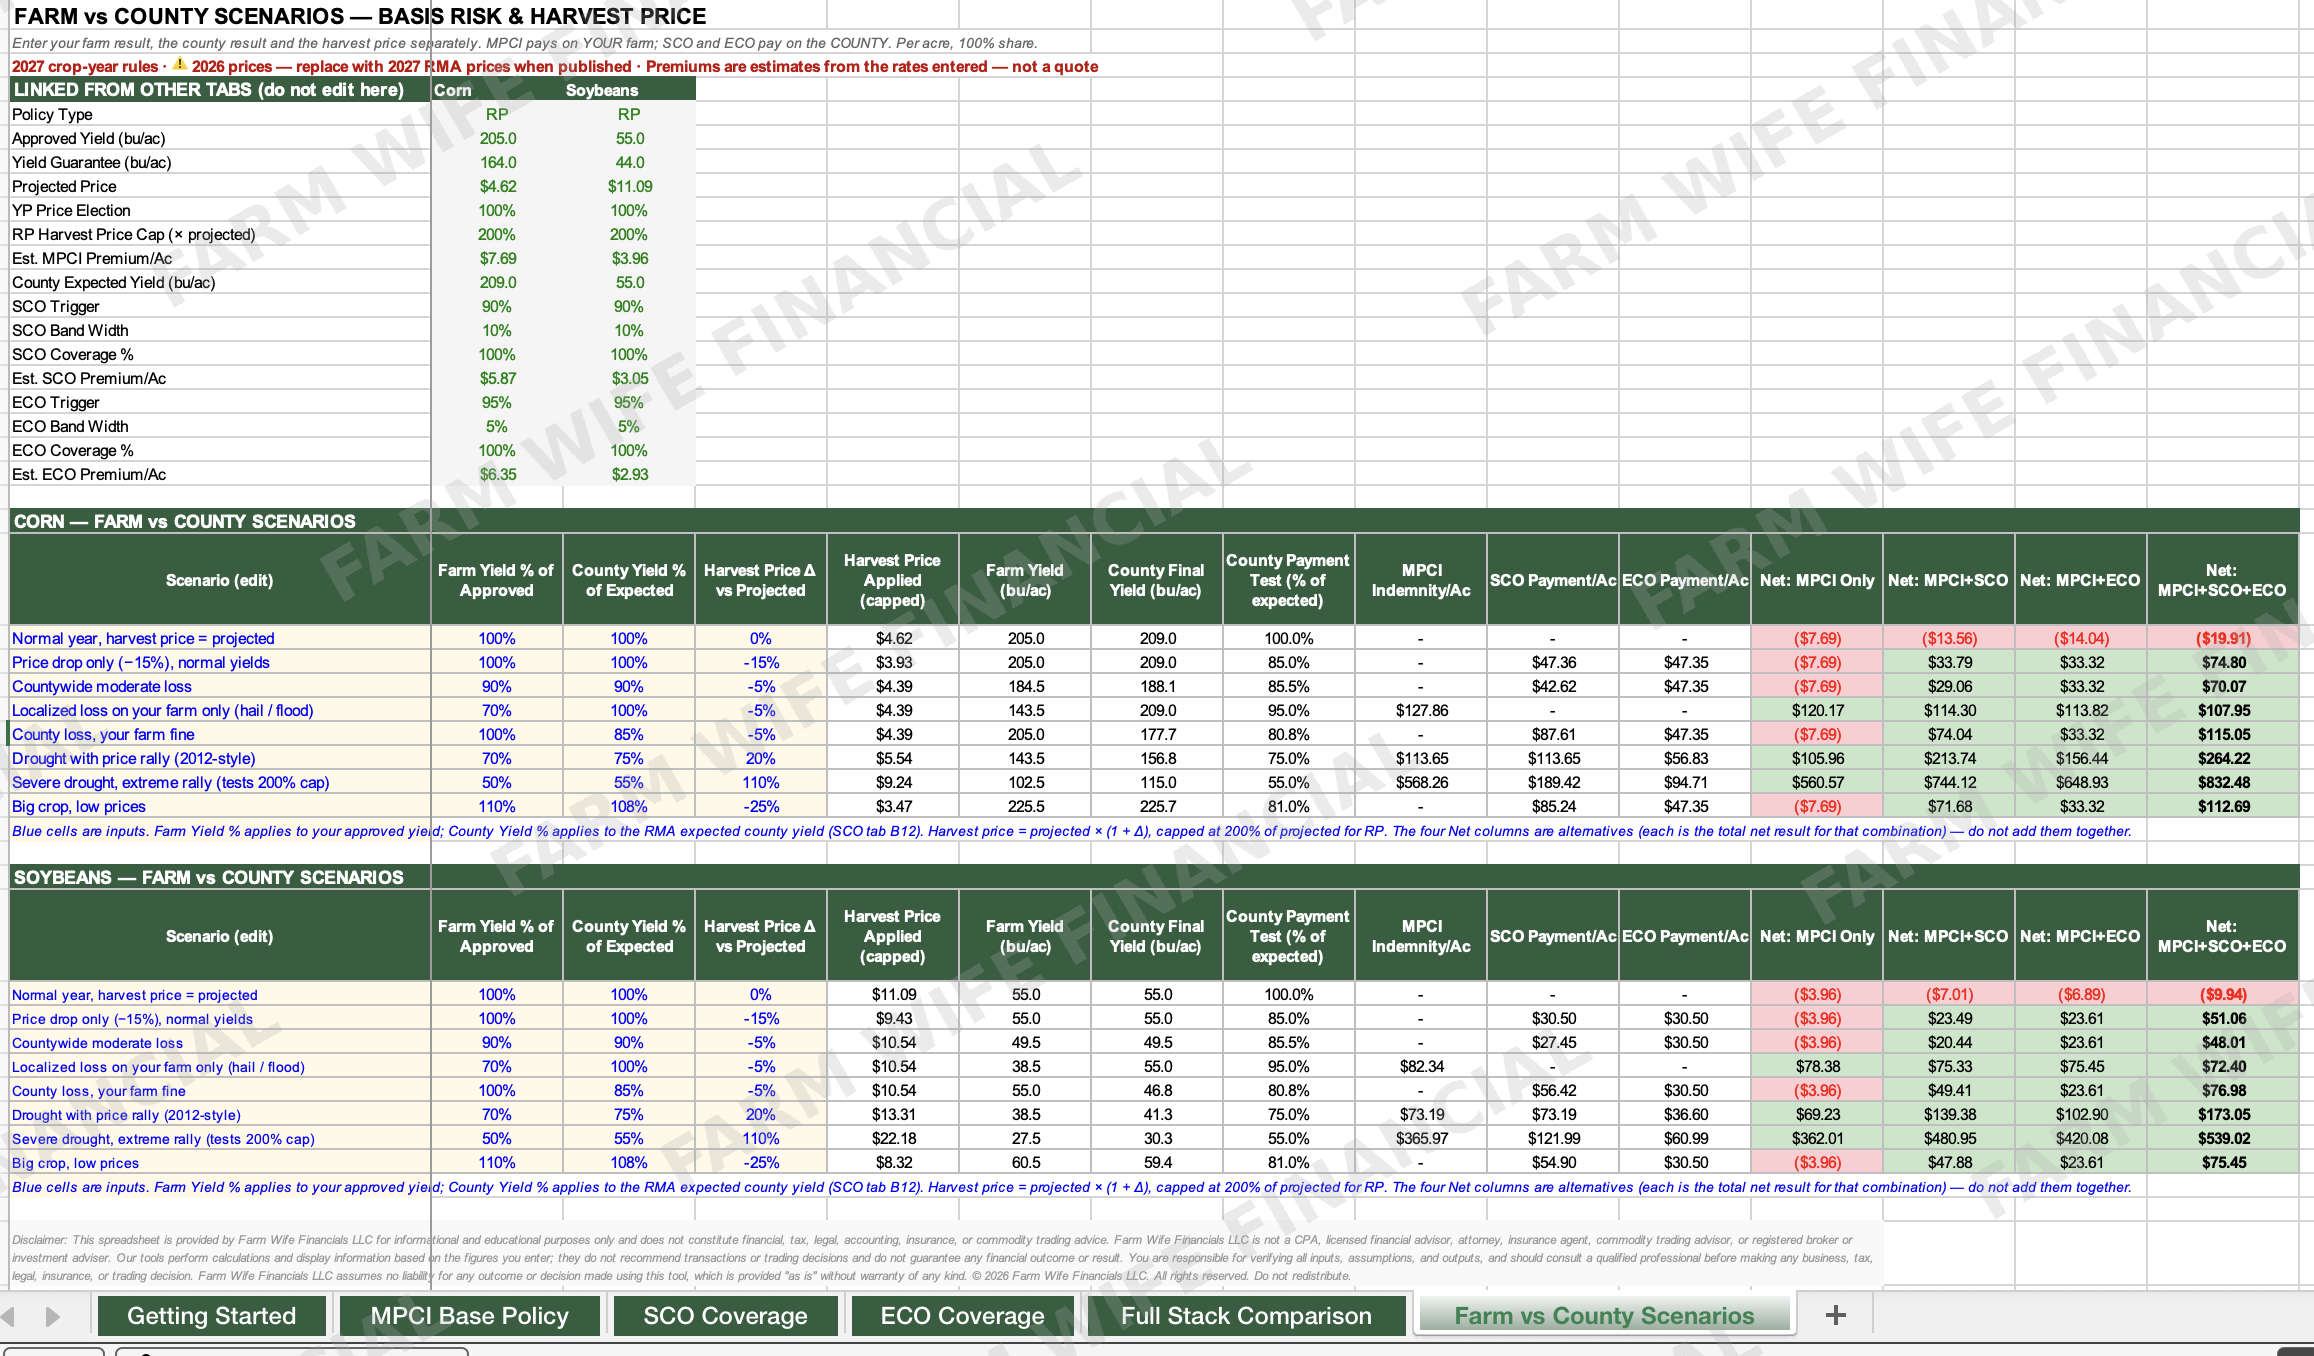Select soybeans Est. SCO Premium/Ac $3.05
This screenshot has height=1356, width=2314.
[629, 378]
